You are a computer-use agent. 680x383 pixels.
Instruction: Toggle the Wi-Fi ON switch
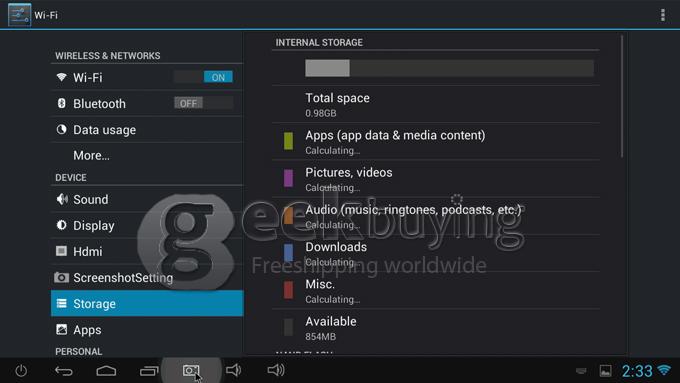coord(203,77)
